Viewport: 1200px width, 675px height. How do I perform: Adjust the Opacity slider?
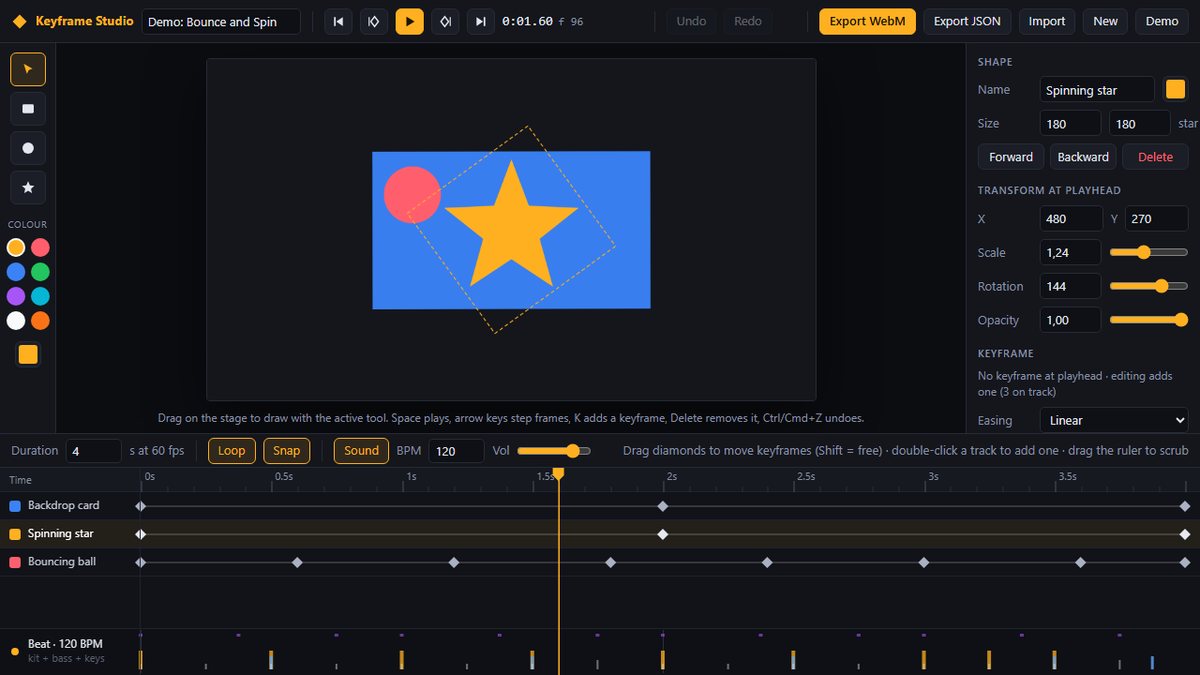(x=1149, y=320)
